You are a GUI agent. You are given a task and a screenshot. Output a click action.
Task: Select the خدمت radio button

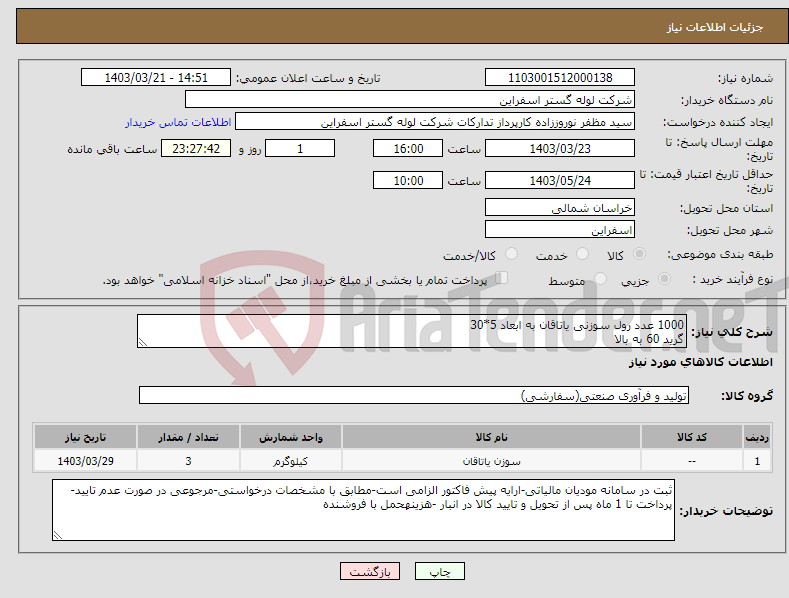click(x=582, y=254)
